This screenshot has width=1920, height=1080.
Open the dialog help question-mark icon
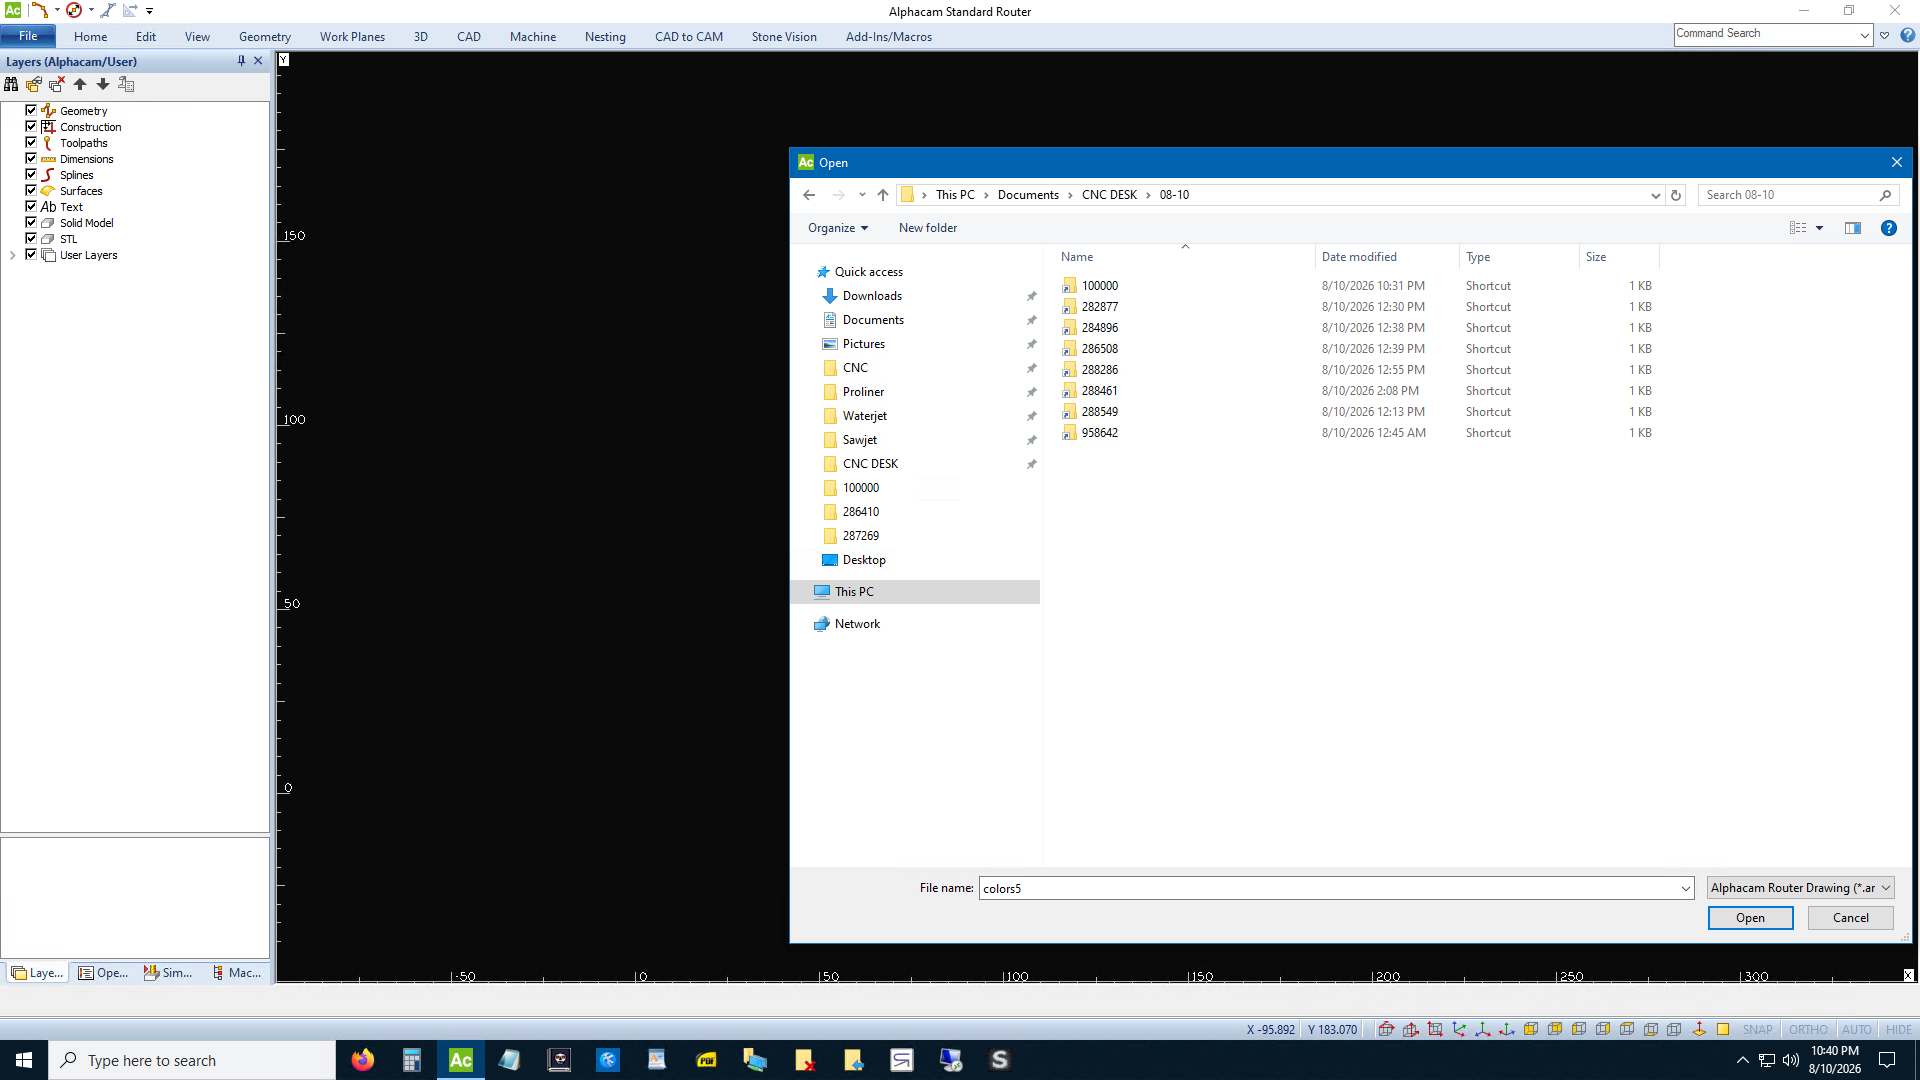[1889, 228]
